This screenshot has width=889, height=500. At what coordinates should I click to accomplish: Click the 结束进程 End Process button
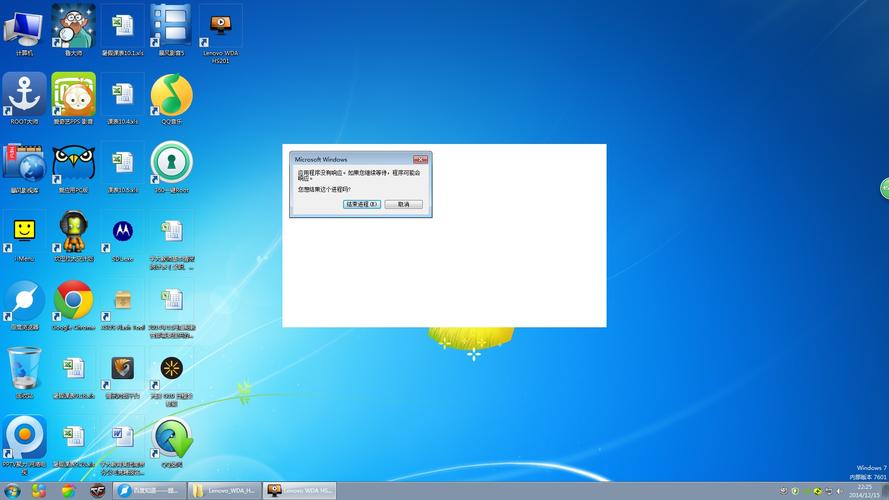361,204
